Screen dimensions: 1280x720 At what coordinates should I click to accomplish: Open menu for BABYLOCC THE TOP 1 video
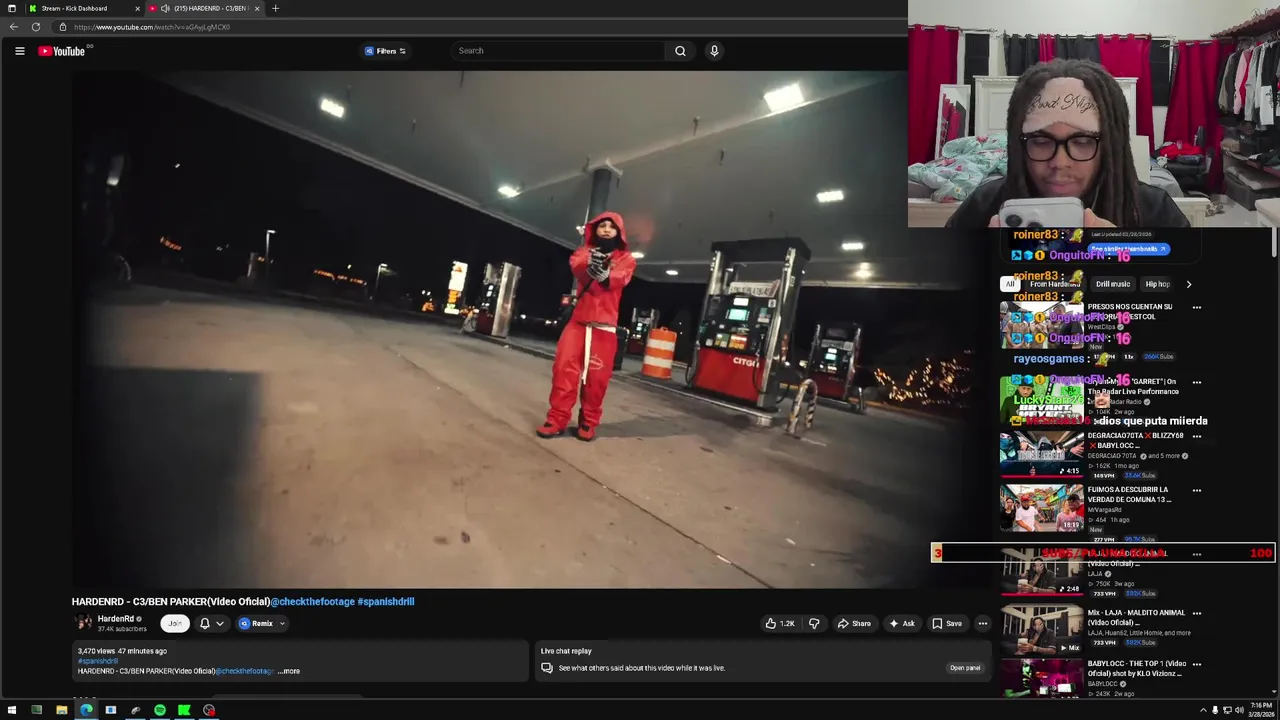click(x=1197, y=664)
